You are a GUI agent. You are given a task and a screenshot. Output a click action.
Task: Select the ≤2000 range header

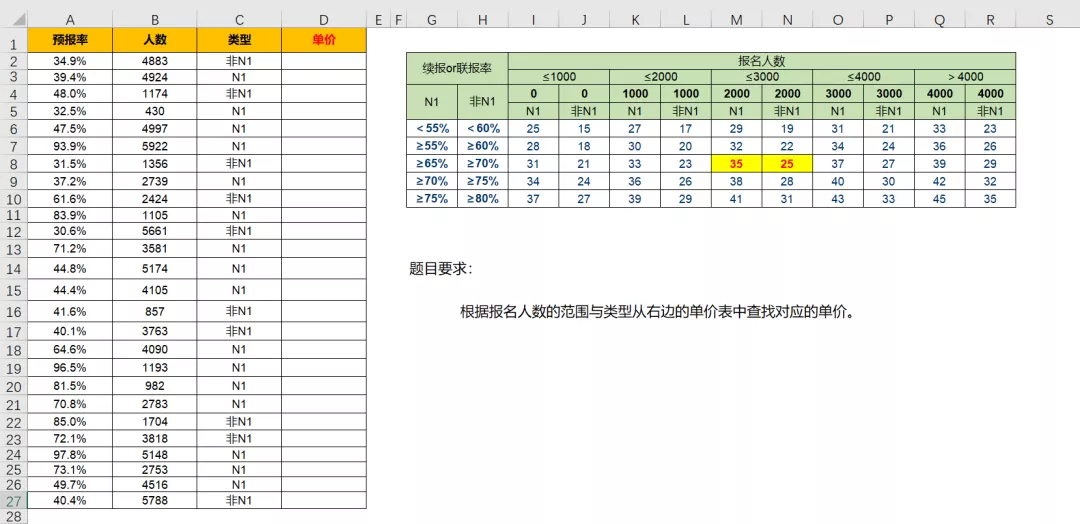(x=660, y=76)
